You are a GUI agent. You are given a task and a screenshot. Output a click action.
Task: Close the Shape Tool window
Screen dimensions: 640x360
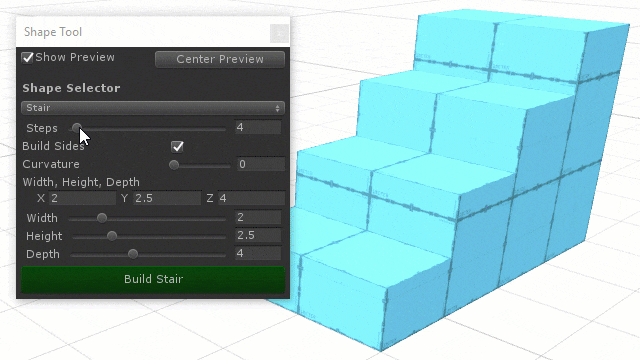[279, 33]
